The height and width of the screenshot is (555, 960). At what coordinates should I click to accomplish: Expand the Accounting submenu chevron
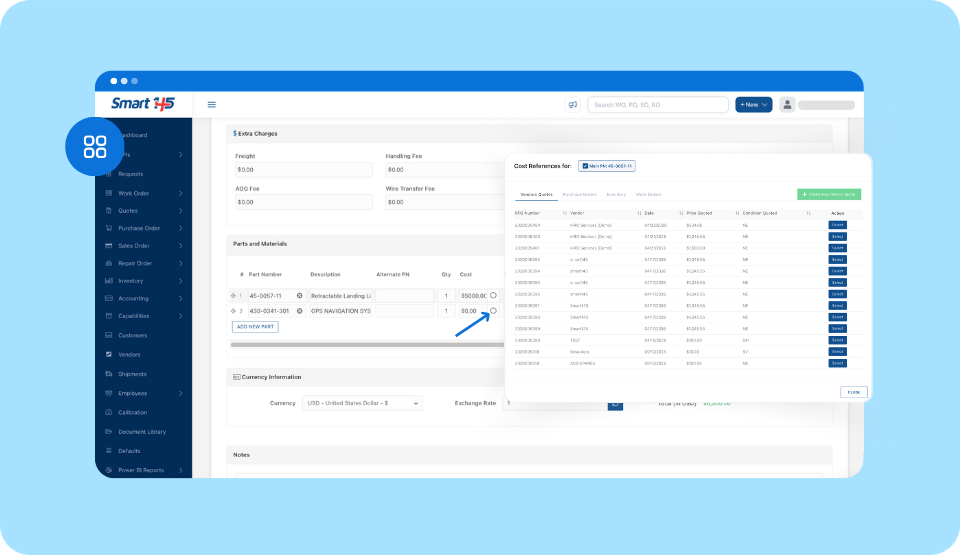pos(181,298)
